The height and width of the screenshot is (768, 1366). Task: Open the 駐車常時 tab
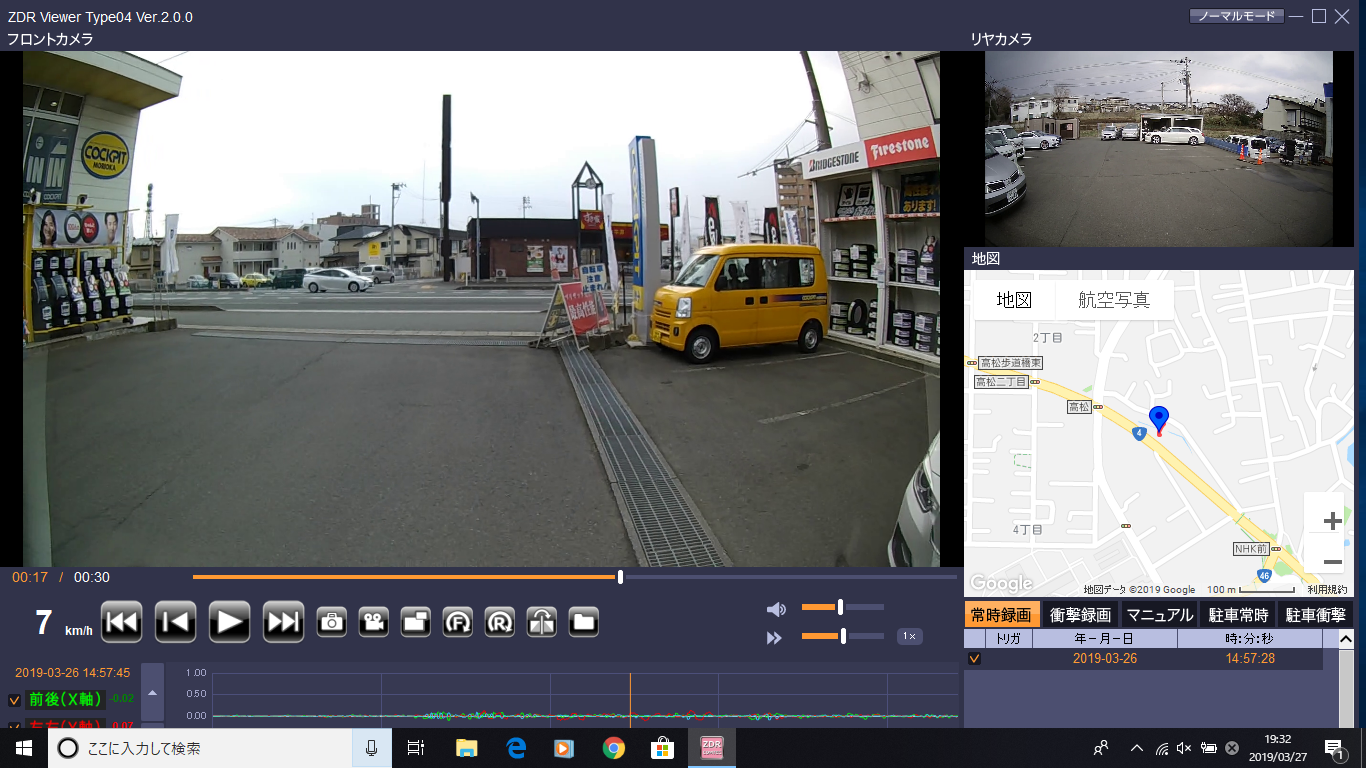(1237, 615)
